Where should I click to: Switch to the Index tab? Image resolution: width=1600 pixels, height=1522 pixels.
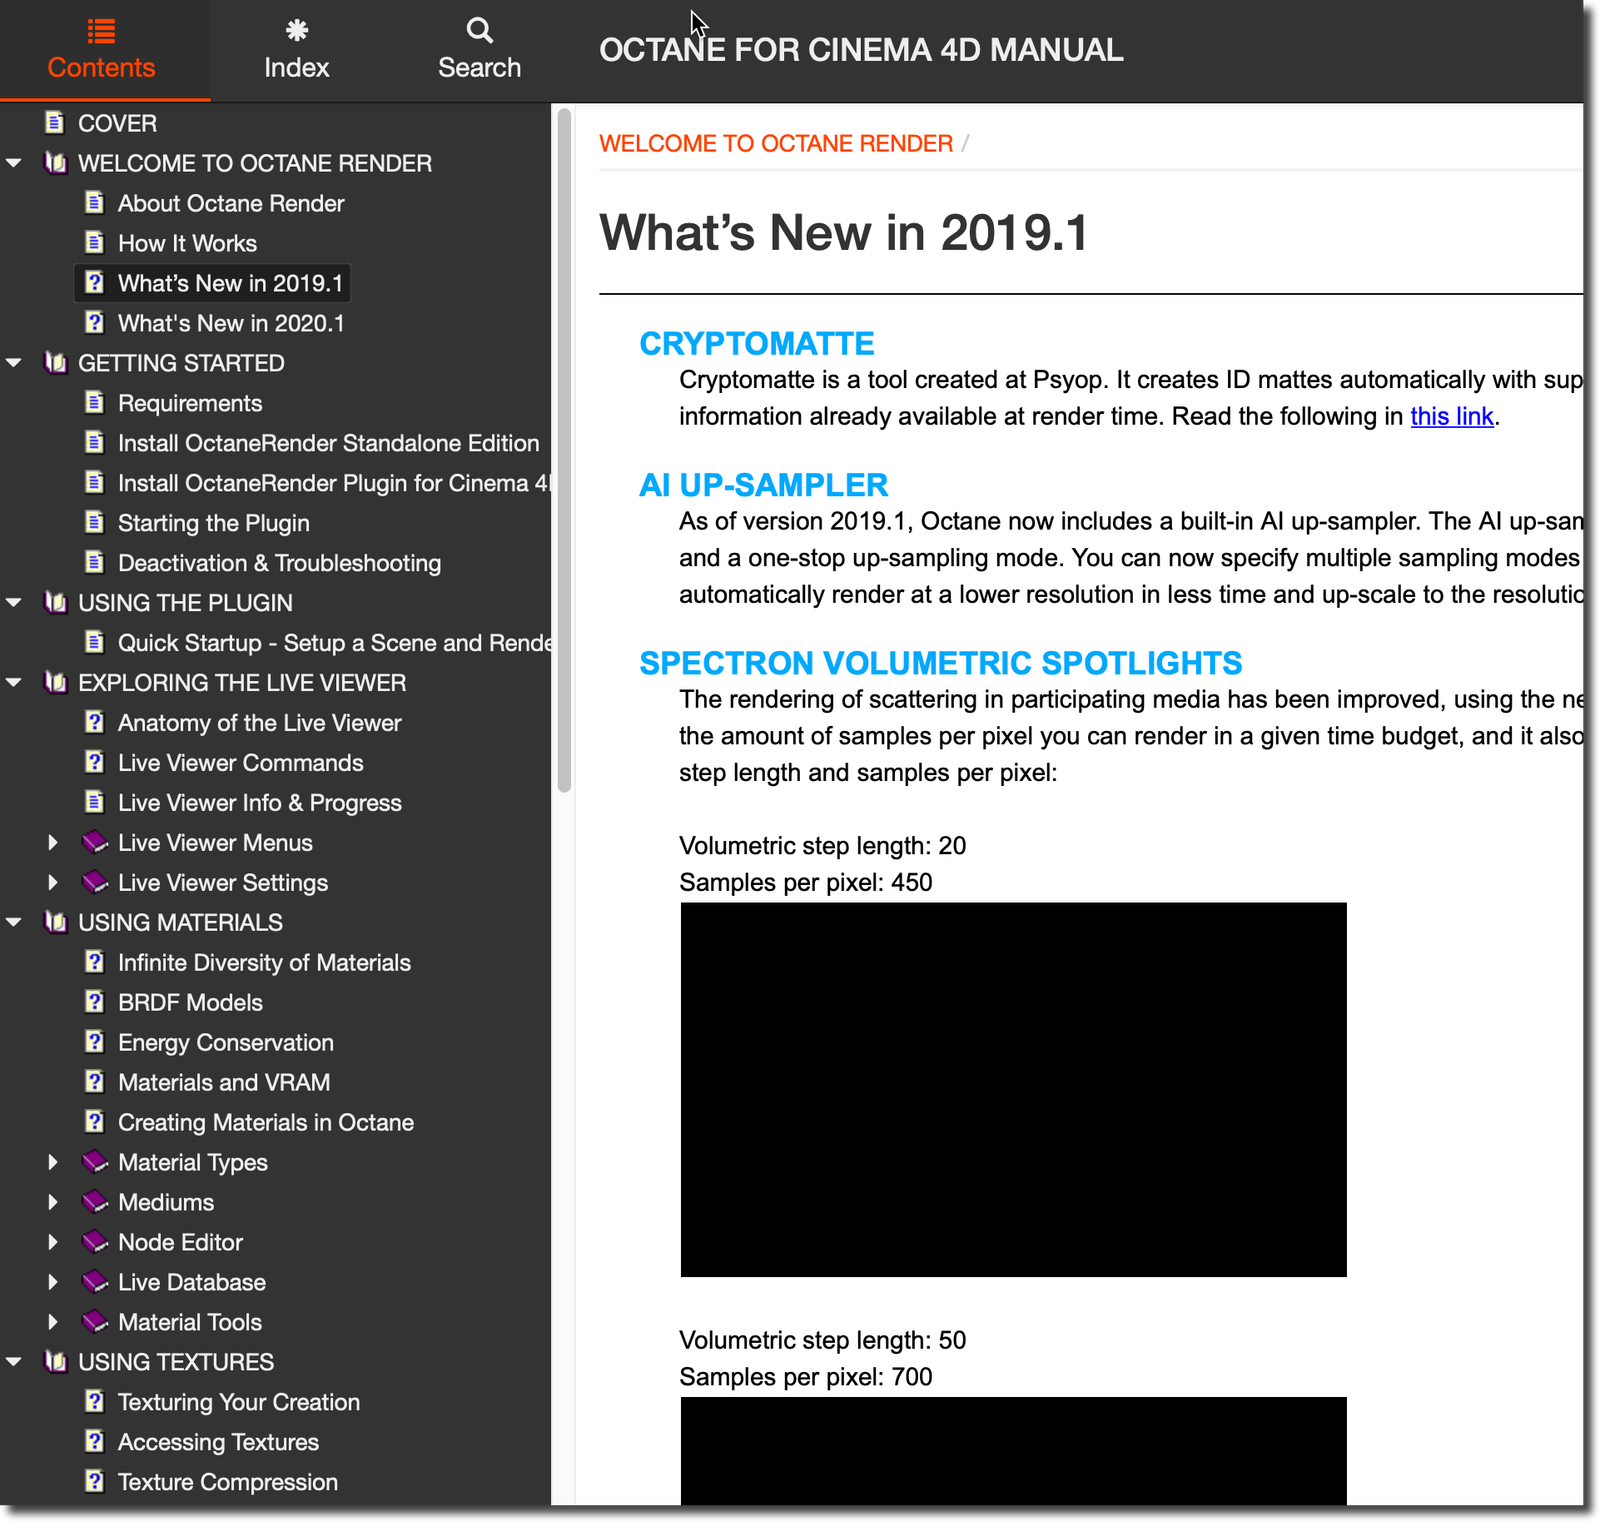click(x=297, y=50)
